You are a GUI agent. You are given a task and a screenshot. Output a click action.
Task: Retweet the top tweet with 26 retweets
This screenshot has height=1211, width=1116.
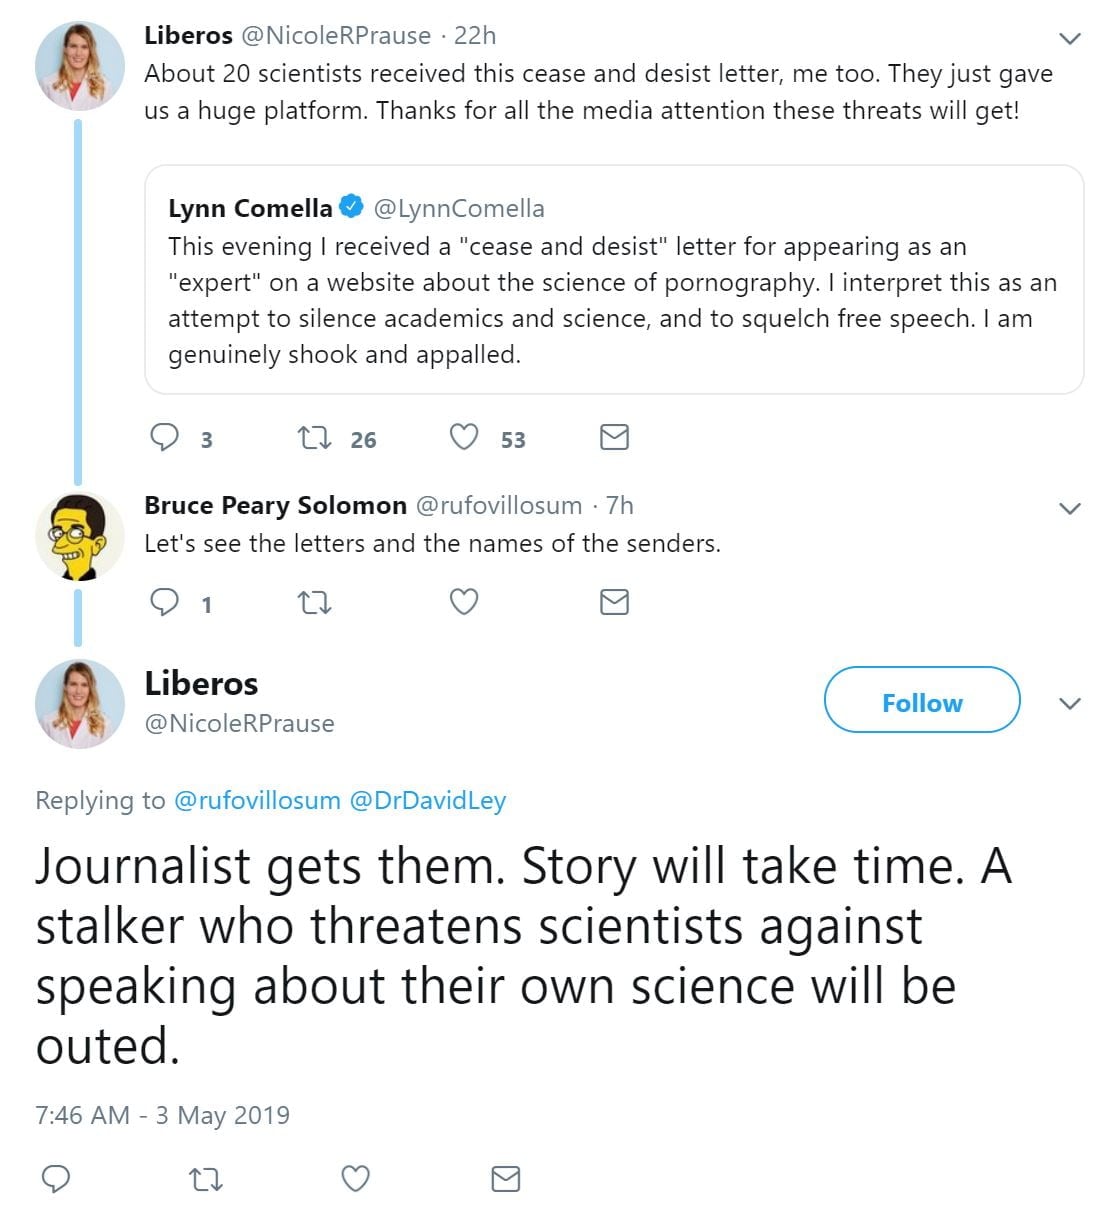tap(315, 438)
